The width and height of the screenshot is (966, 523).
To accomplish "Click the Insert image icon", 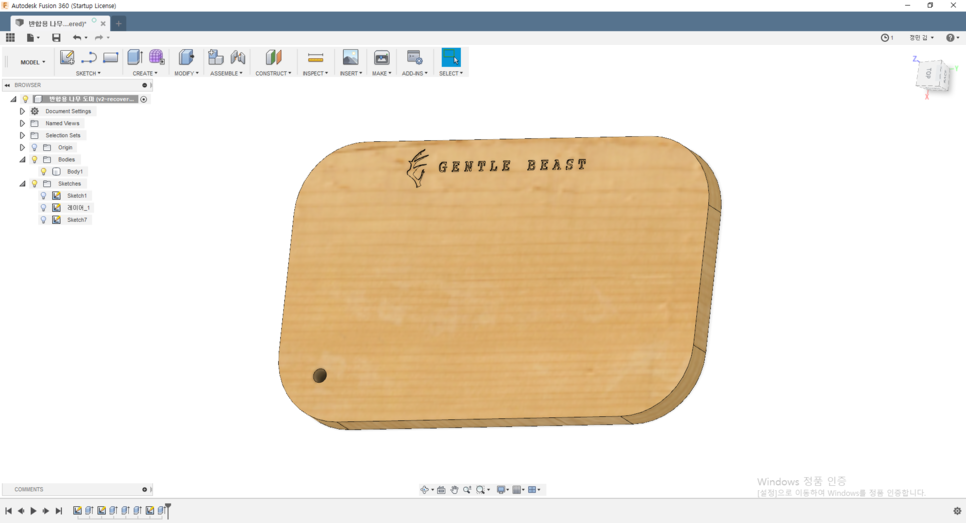I will [351, 58].
